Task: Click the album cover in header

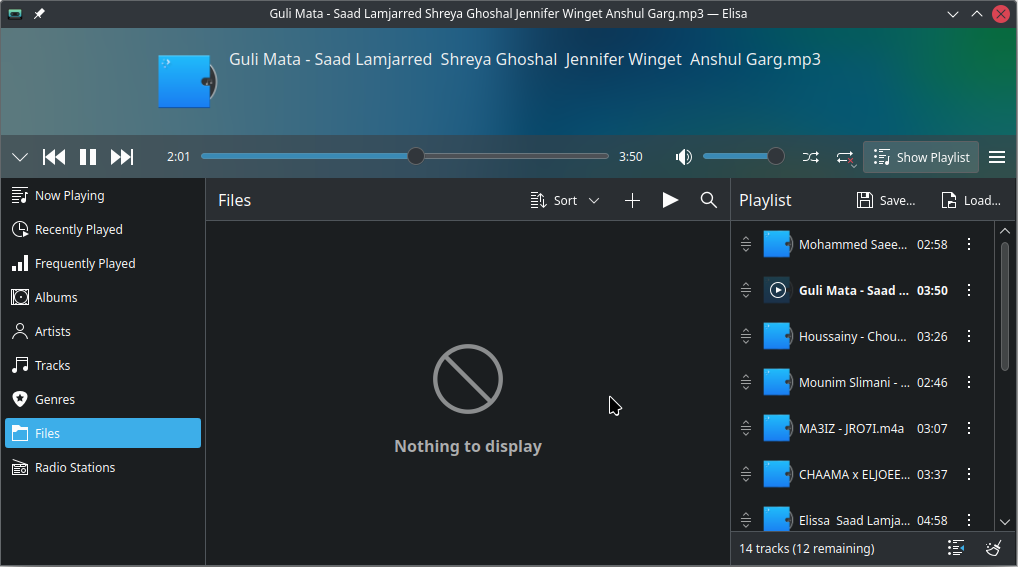Action: (x=187, y=81)
